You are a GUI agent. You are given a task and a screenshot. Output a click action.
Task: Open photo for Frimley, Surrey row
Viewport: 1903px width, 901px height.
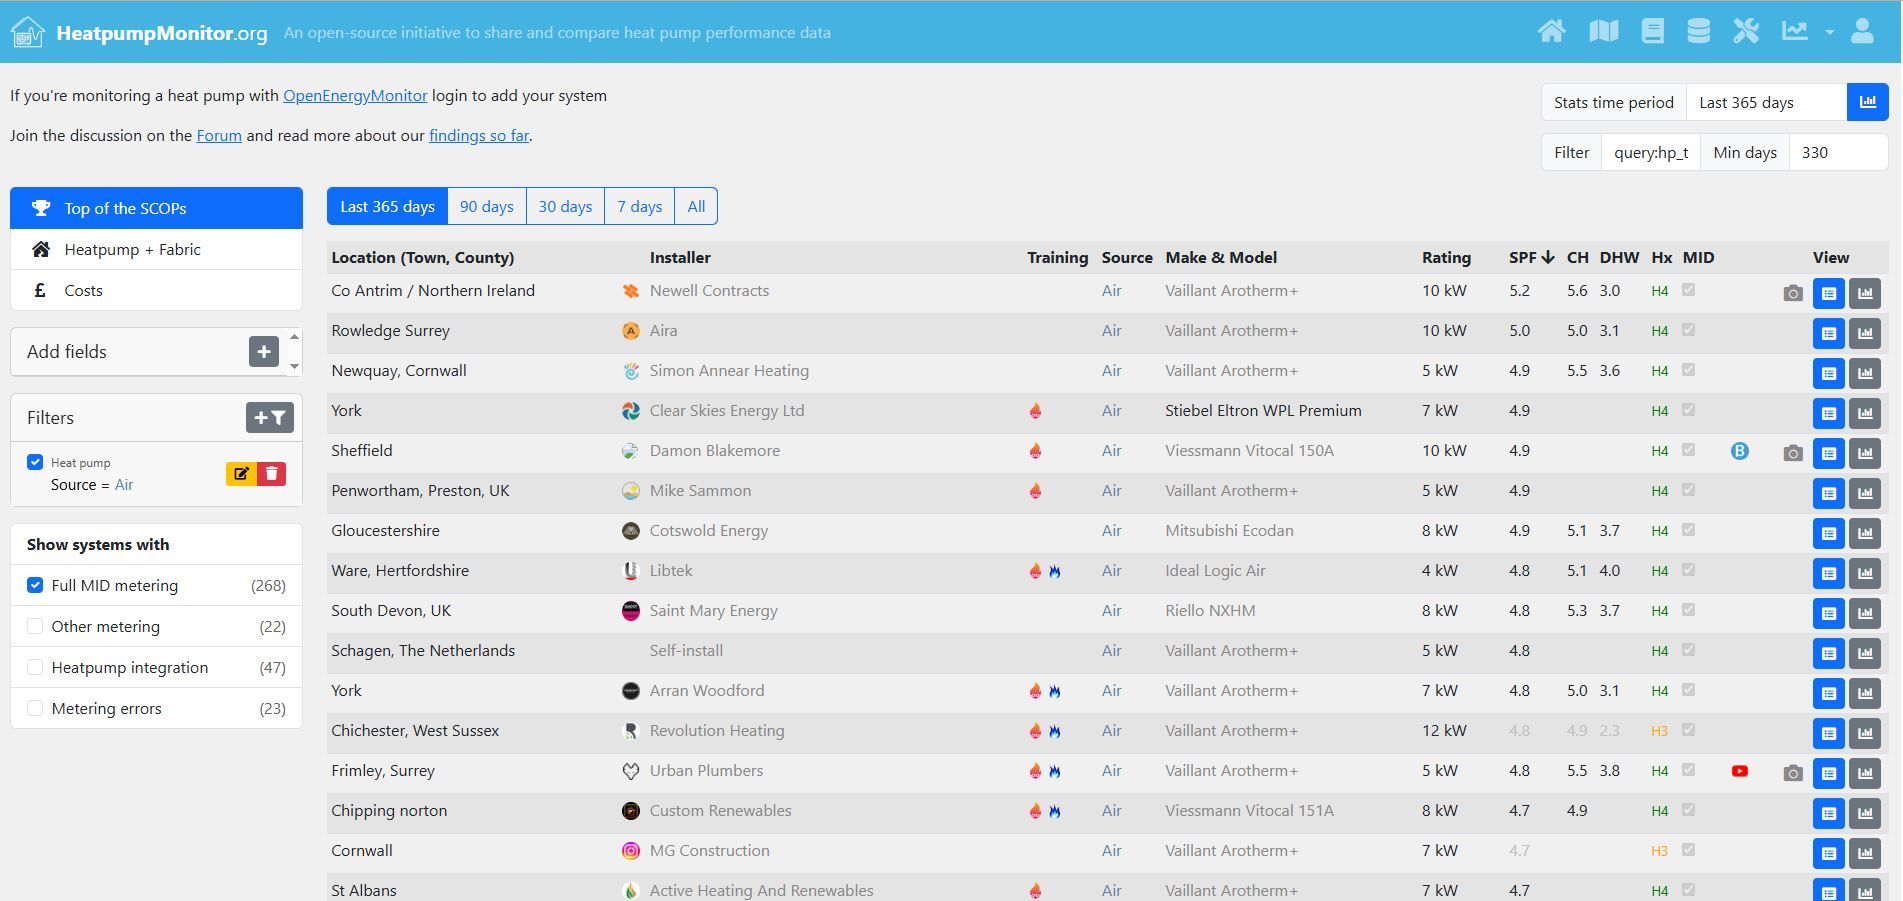click(x=1793, y=773)
